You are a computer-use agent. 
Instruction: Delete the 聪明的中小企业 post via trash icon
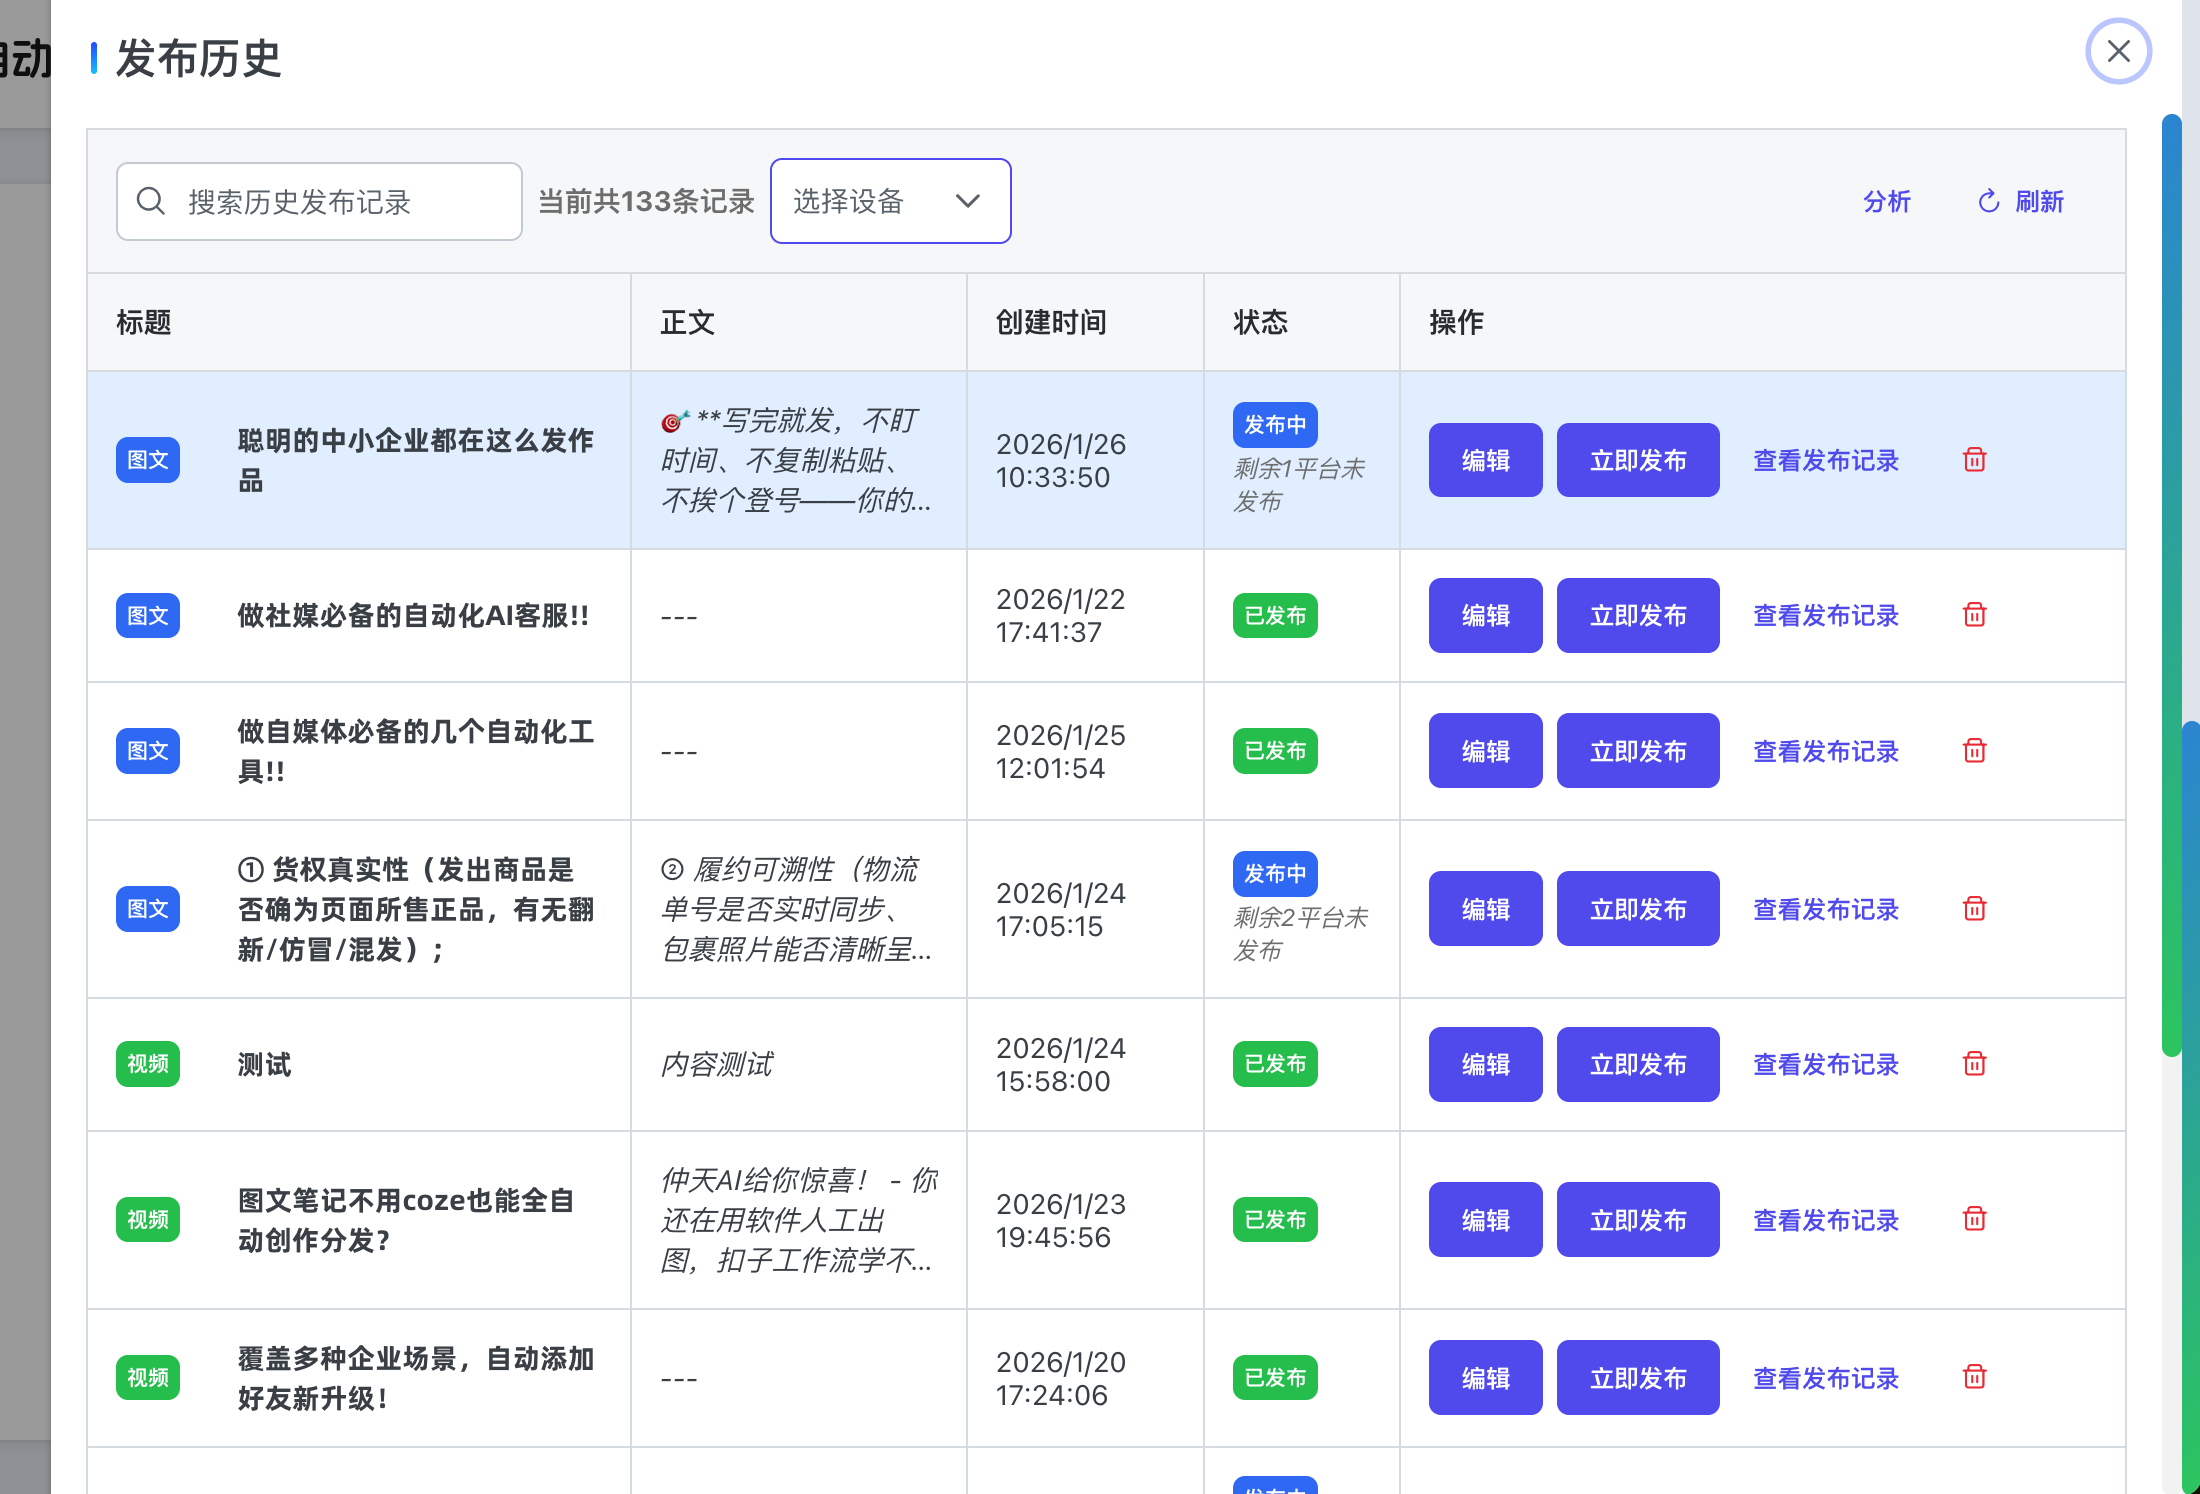click(x=1974, y=460)
